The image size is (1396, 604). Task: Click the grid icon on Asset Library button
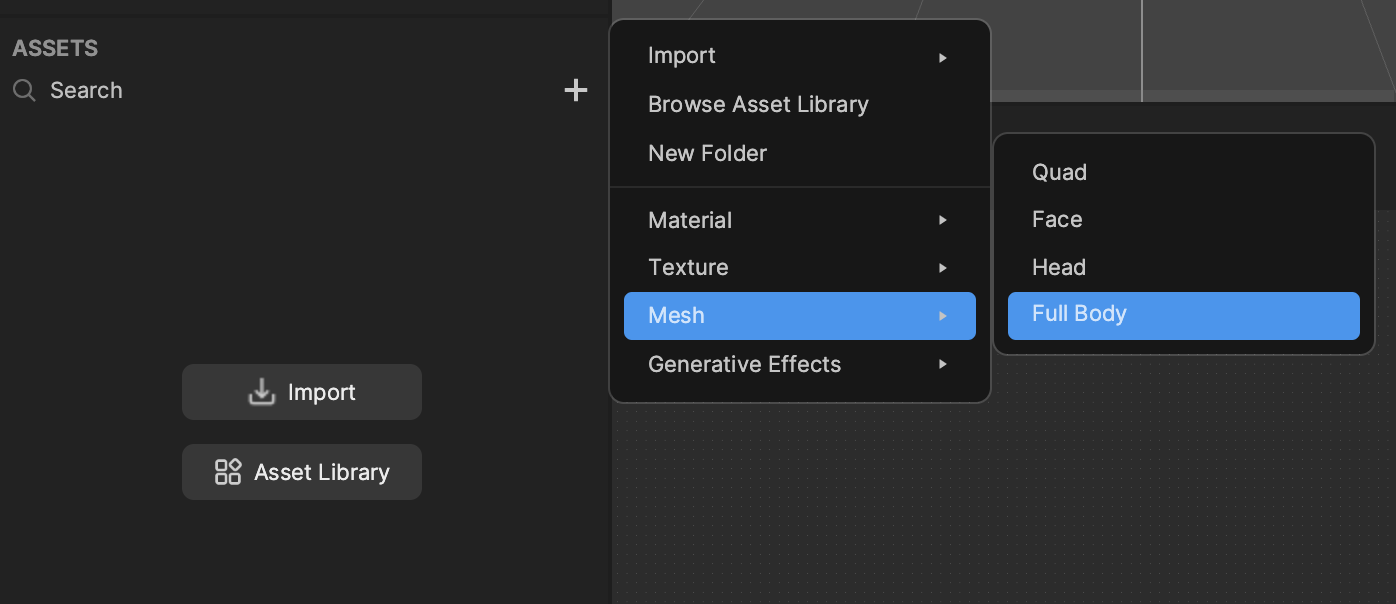point(228,472)
